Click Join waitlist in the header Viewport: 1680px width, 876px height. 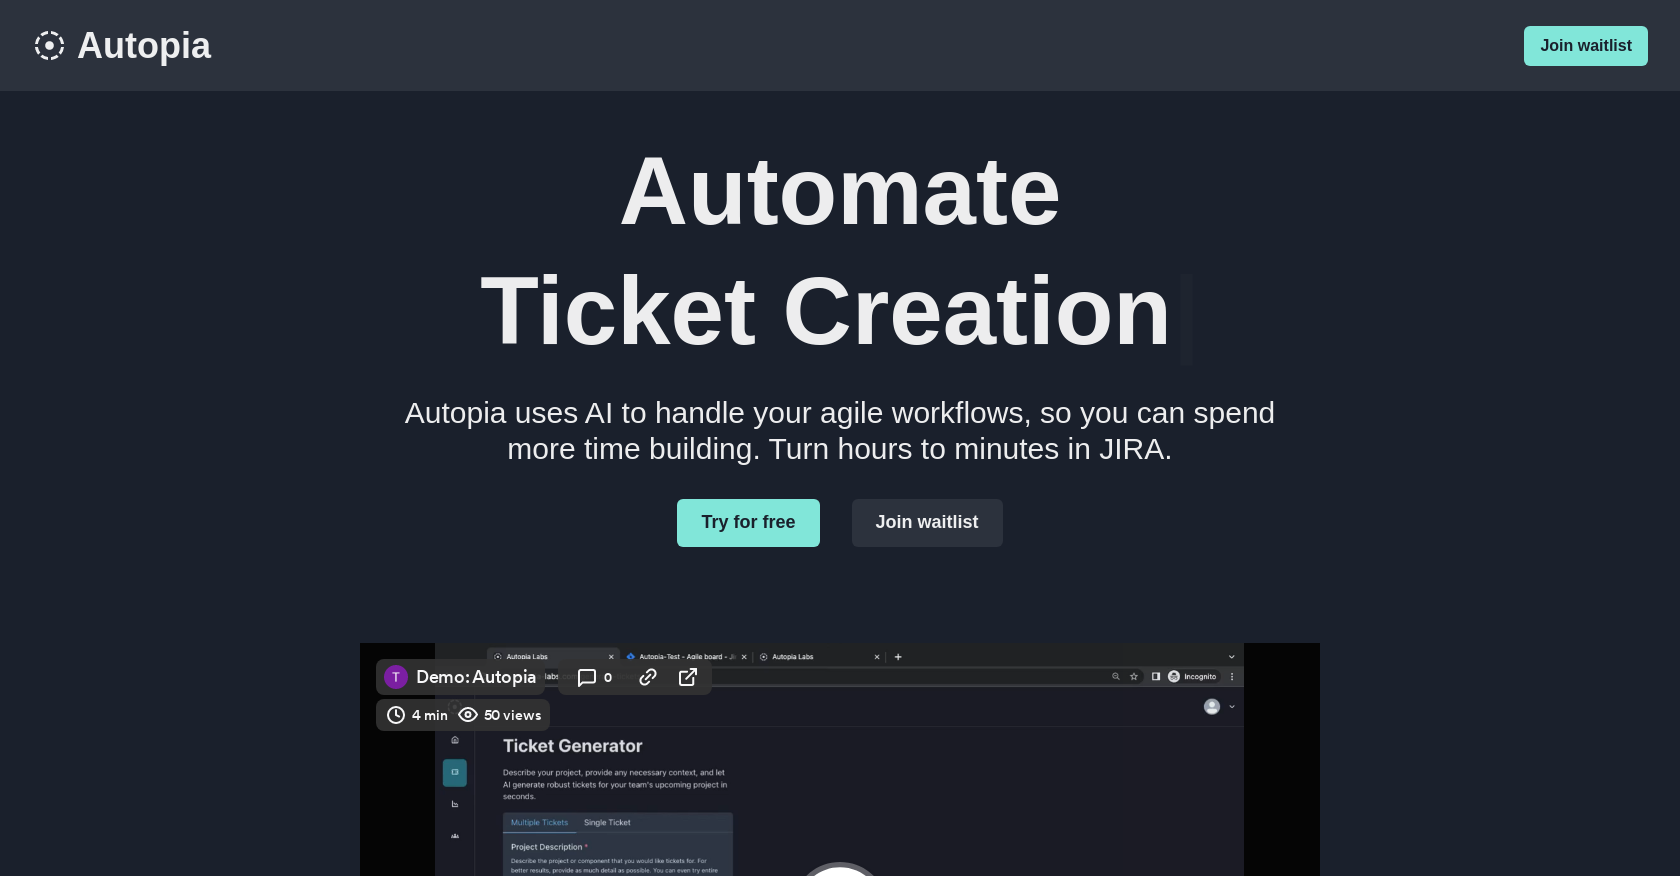pos(1585,46)
